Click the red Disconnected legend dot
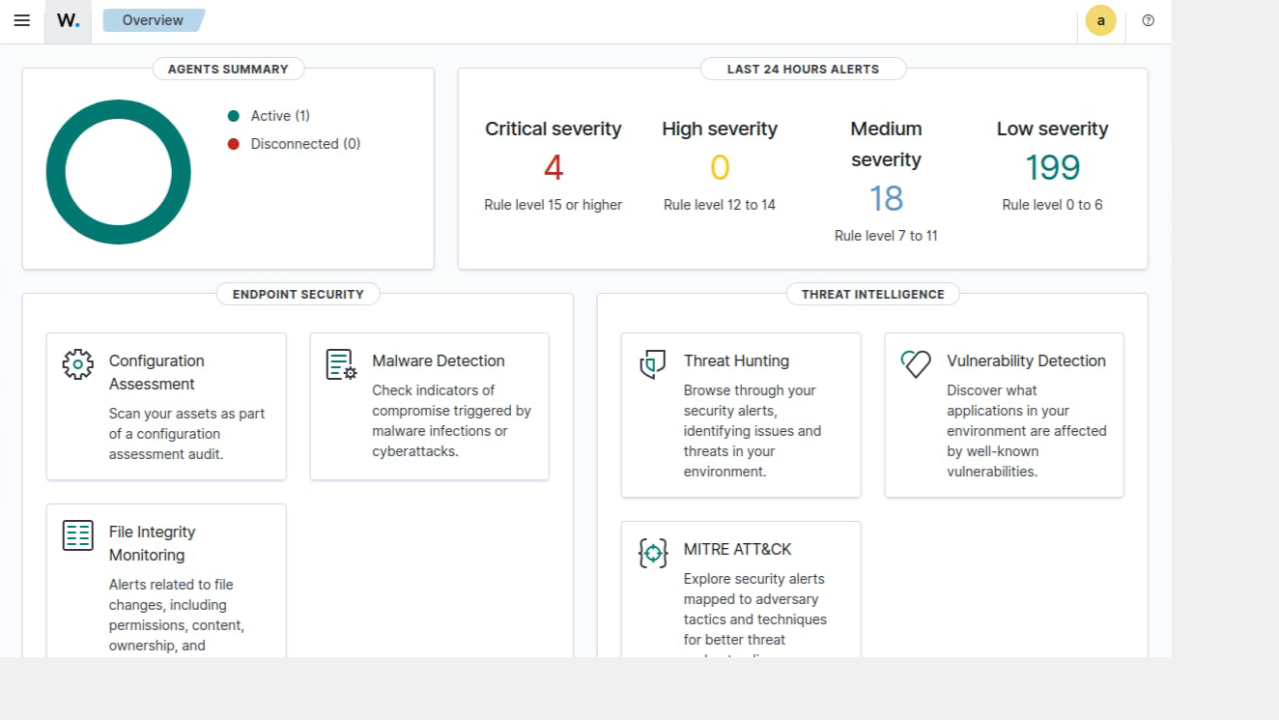1279x720 pixels. [234, 144]
